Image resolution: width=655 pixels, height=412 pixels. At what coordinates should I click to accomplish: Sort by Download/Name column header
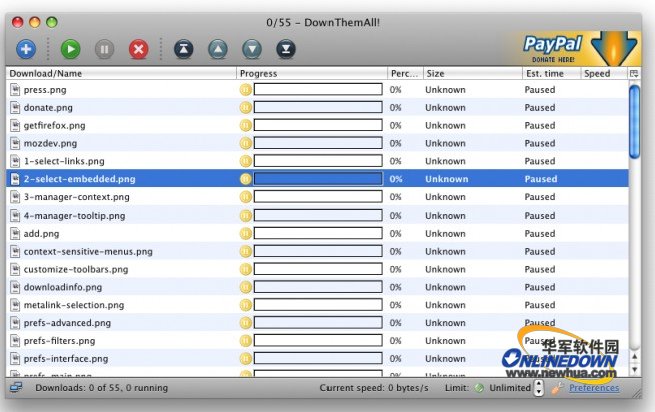(x=121, y=74)
